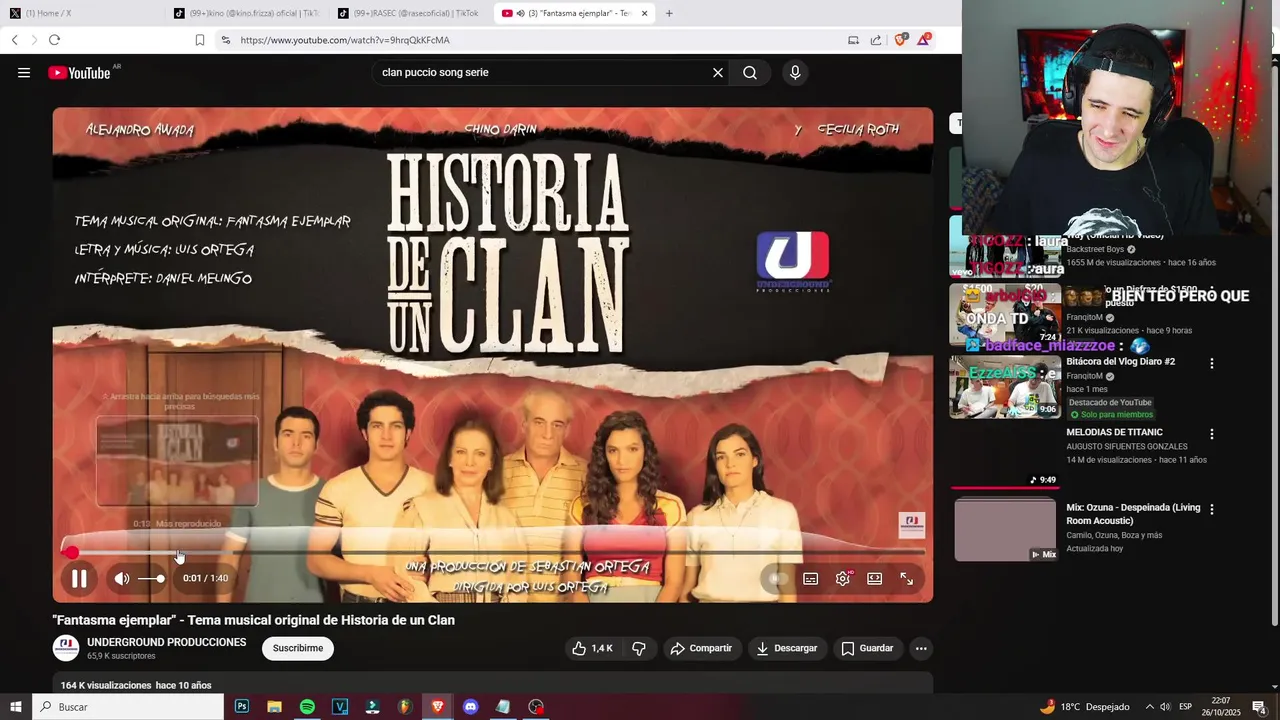Start voice search with microphone icon
Viewport: 1280px width, 720px height.
(x=795, y=72)
